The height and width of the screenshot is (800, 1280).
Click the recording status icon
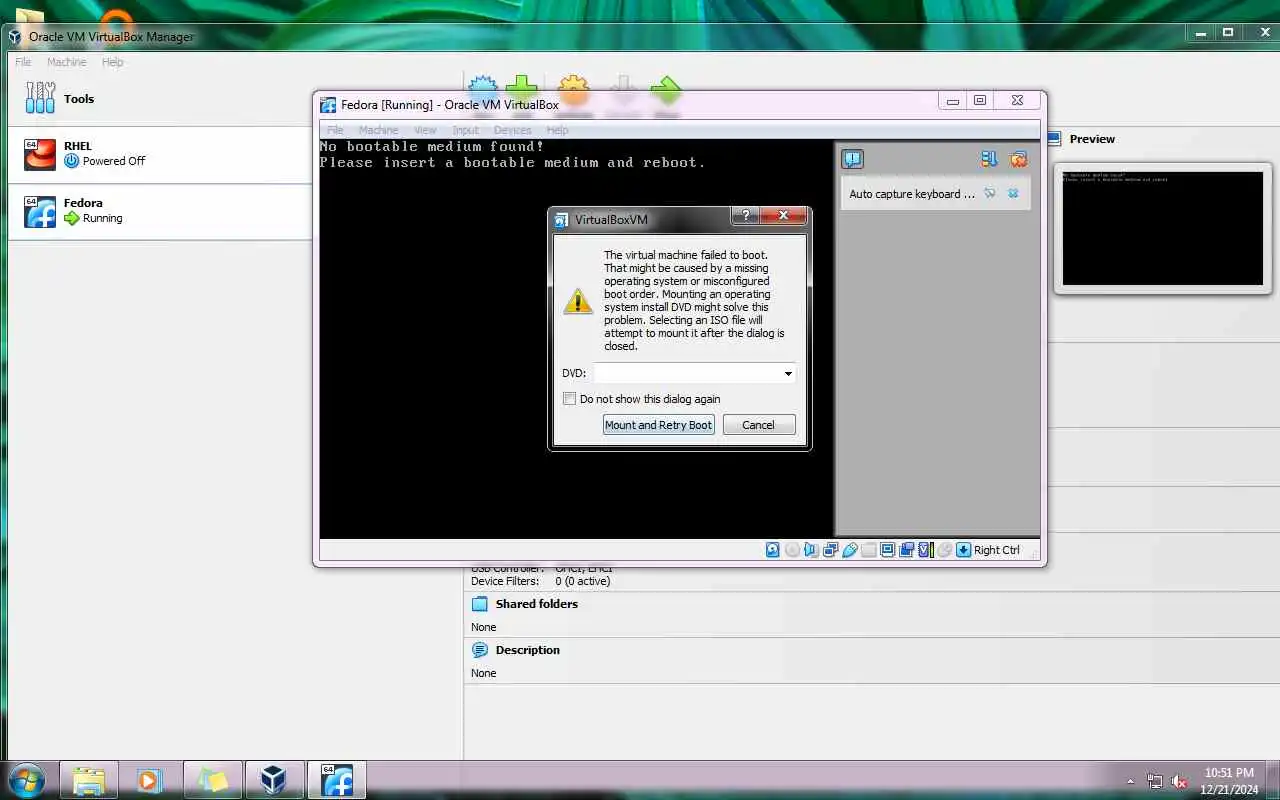point(906,550)
